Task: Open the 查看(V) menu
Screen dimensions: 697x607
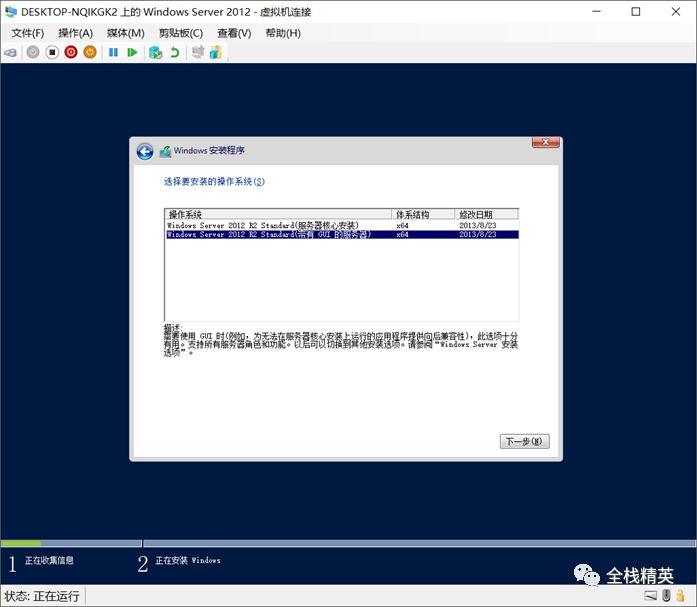Action: 234,33
